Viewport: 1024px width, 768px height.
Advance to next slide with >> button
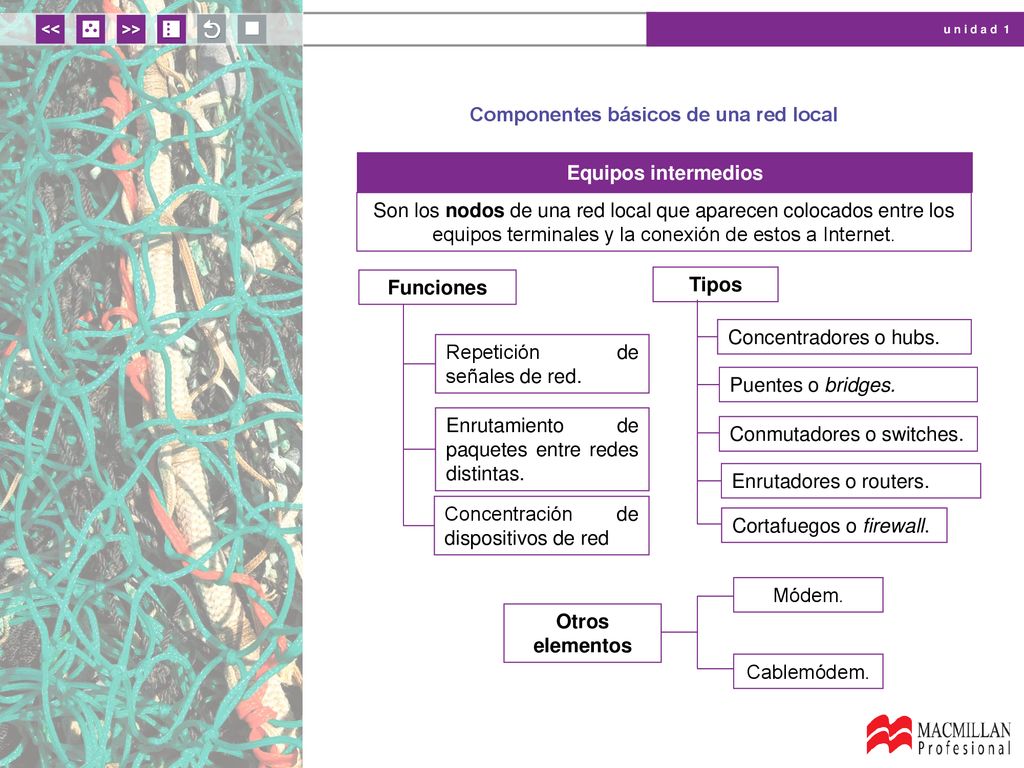tap(131, 29)
